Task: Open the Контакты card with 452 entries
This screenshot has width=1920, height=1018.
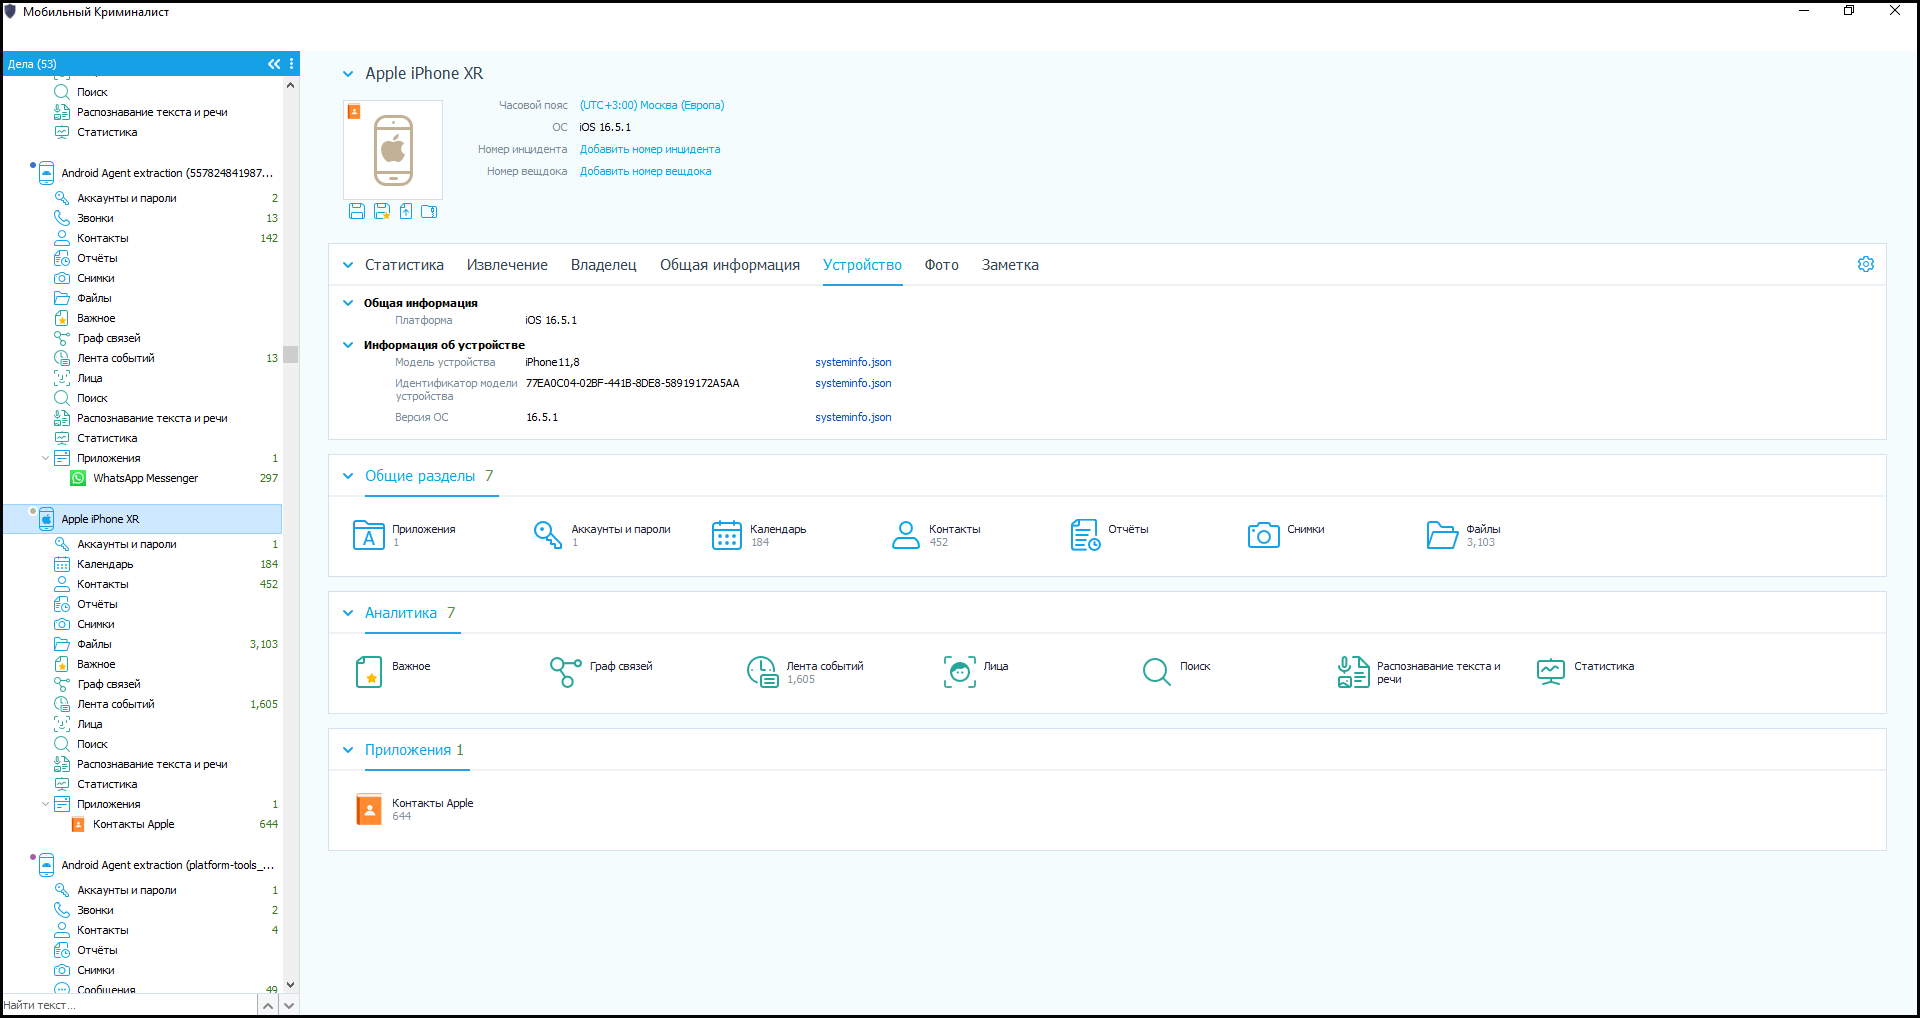Action: click(x=936, y=535)
